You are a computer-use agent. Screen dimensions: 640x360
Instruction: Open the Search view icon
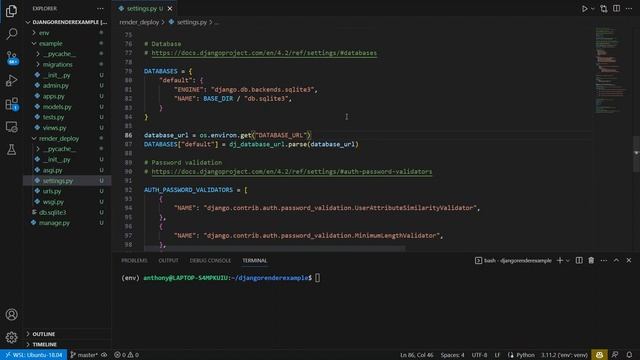(x=11, y=34)
